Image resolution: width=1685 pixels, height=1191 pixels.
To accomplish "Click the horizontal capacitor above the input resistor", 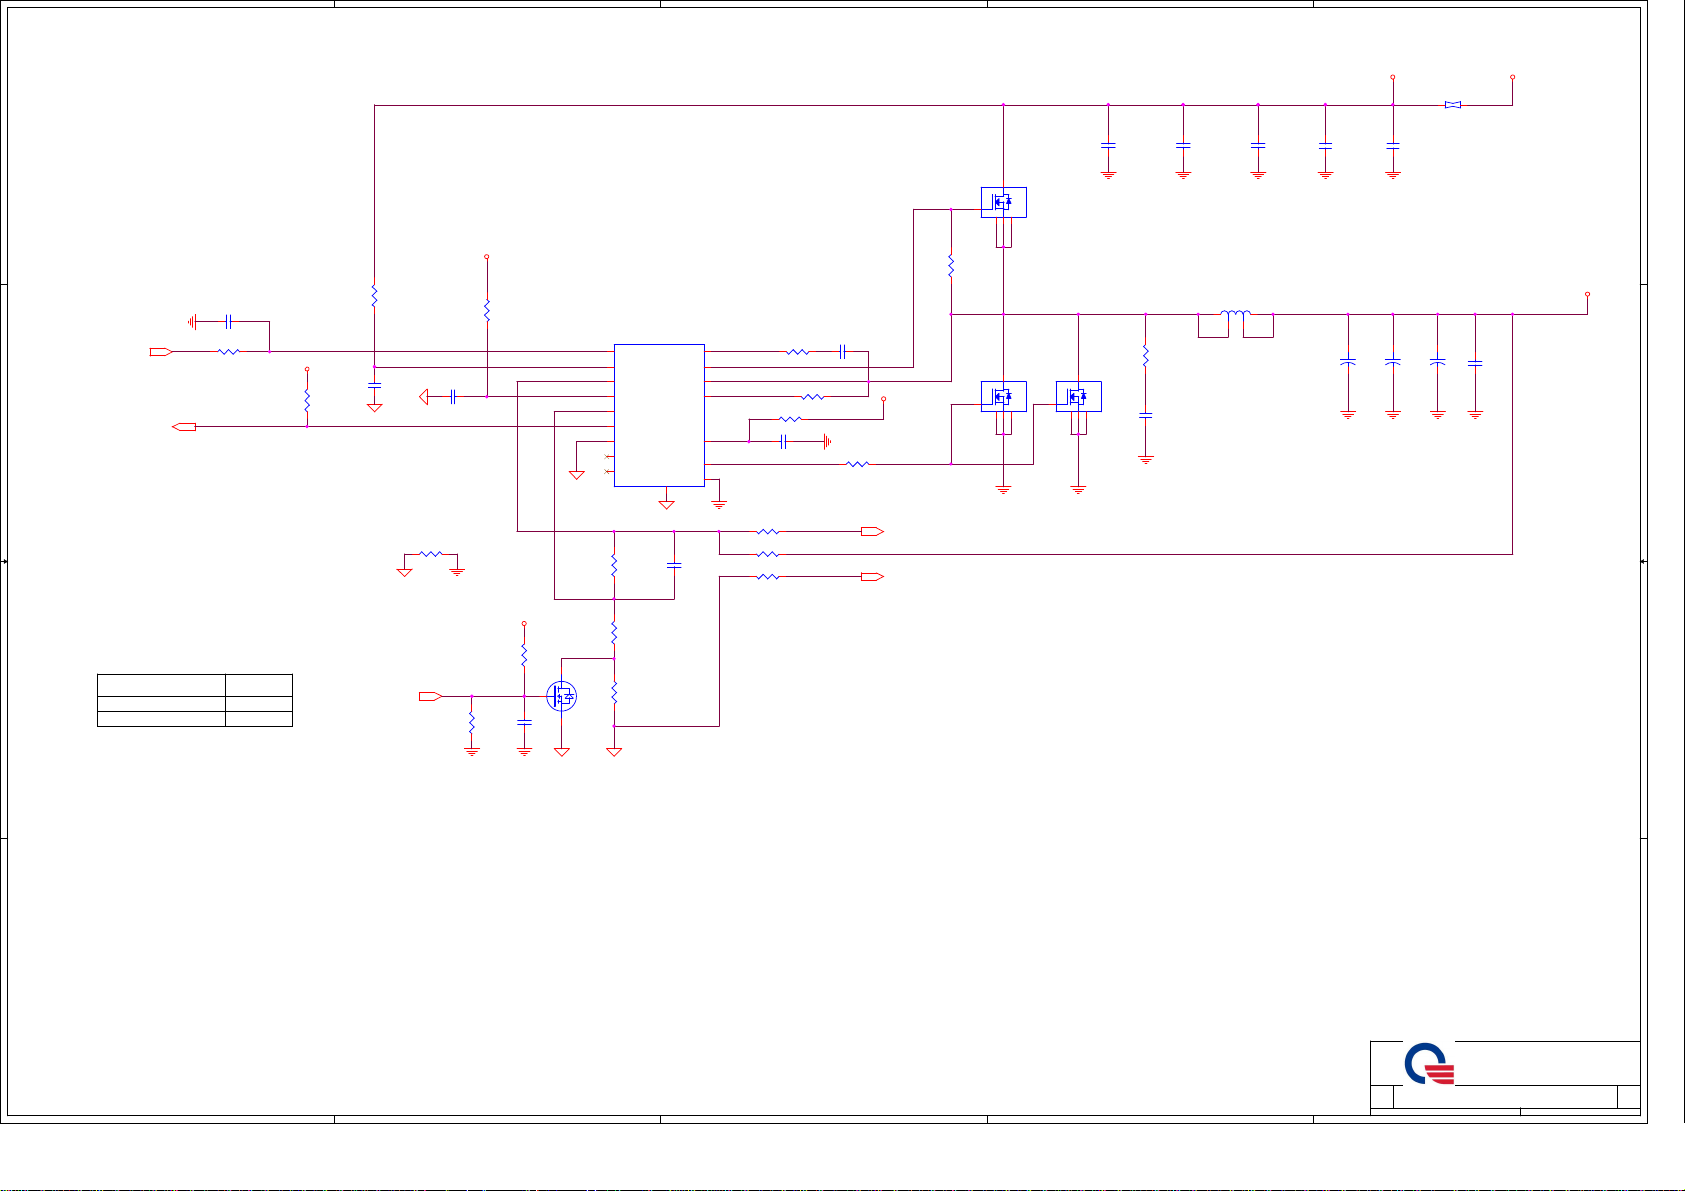I will click(x=229, y=322).
